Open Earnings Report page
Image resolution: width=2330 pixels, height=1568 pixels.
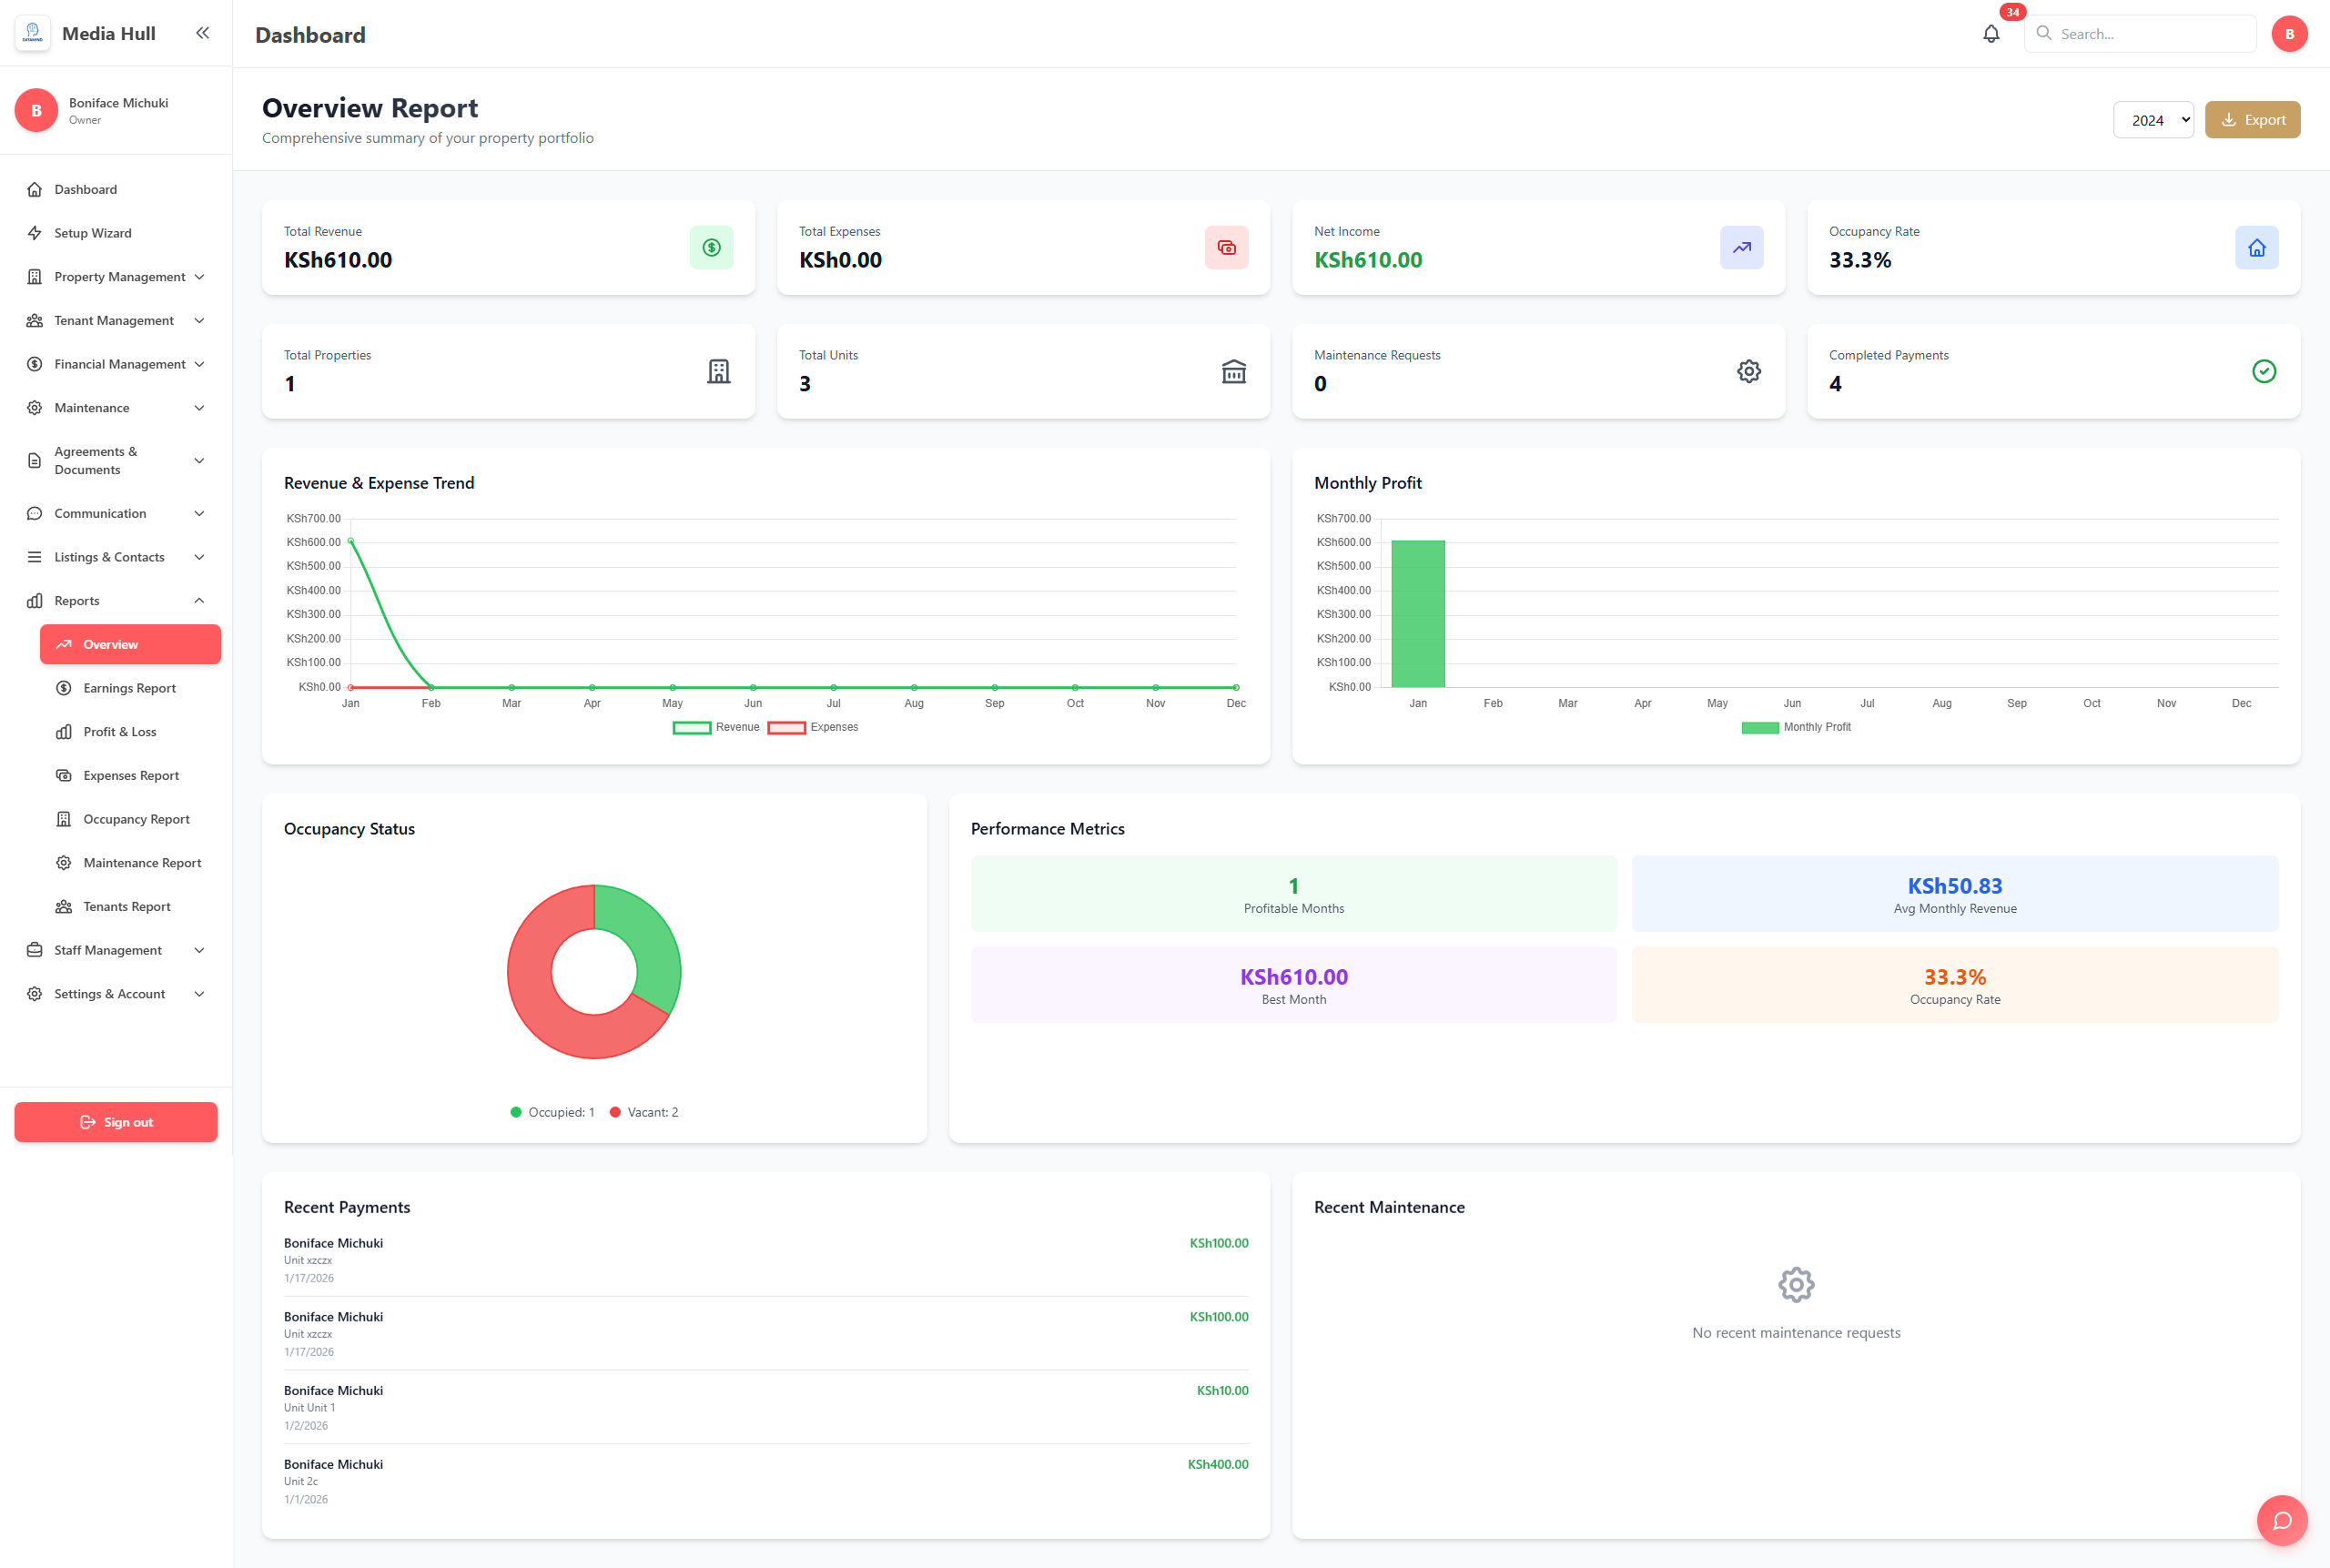pyautogui.click(x=129, y=688)
